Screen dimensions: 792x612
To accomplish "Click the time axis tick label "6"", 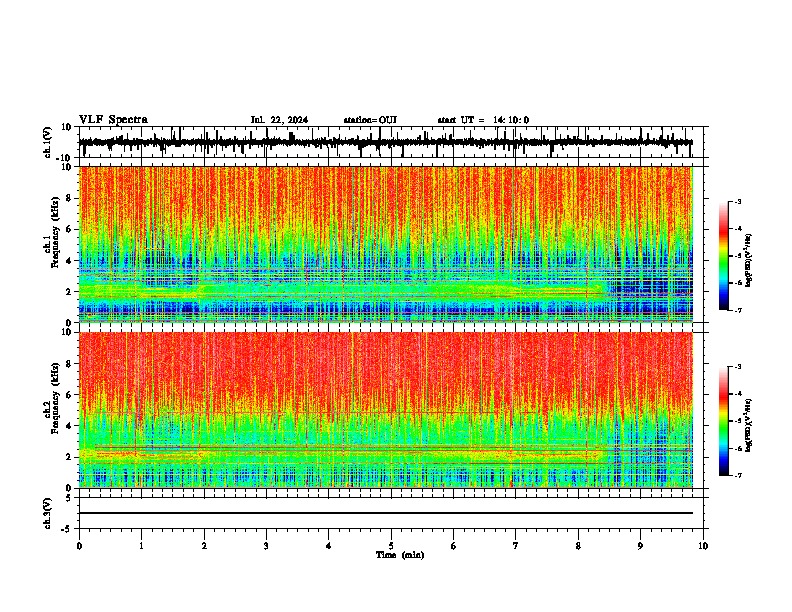I will pos(453,546).
